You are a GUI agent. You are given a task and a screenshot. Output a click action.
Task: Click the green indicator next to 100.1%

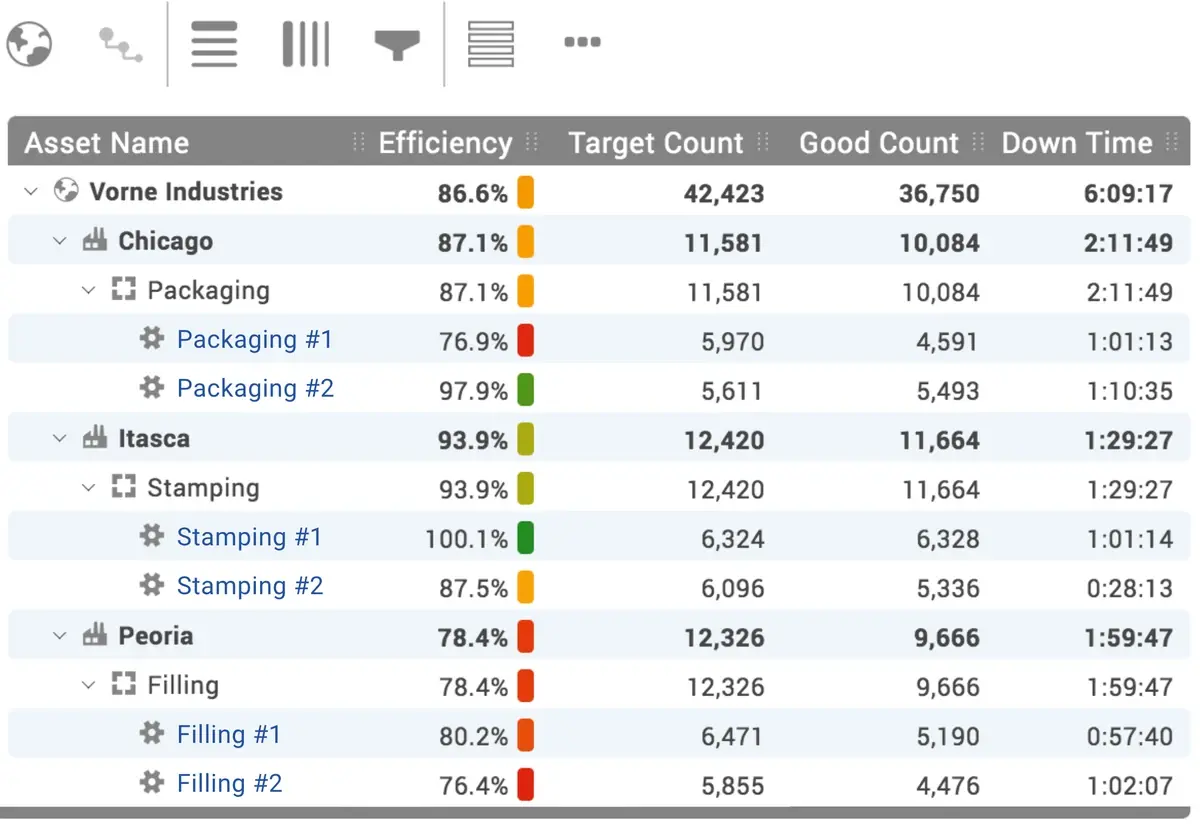pyautogui.click(x=525, y=538)
